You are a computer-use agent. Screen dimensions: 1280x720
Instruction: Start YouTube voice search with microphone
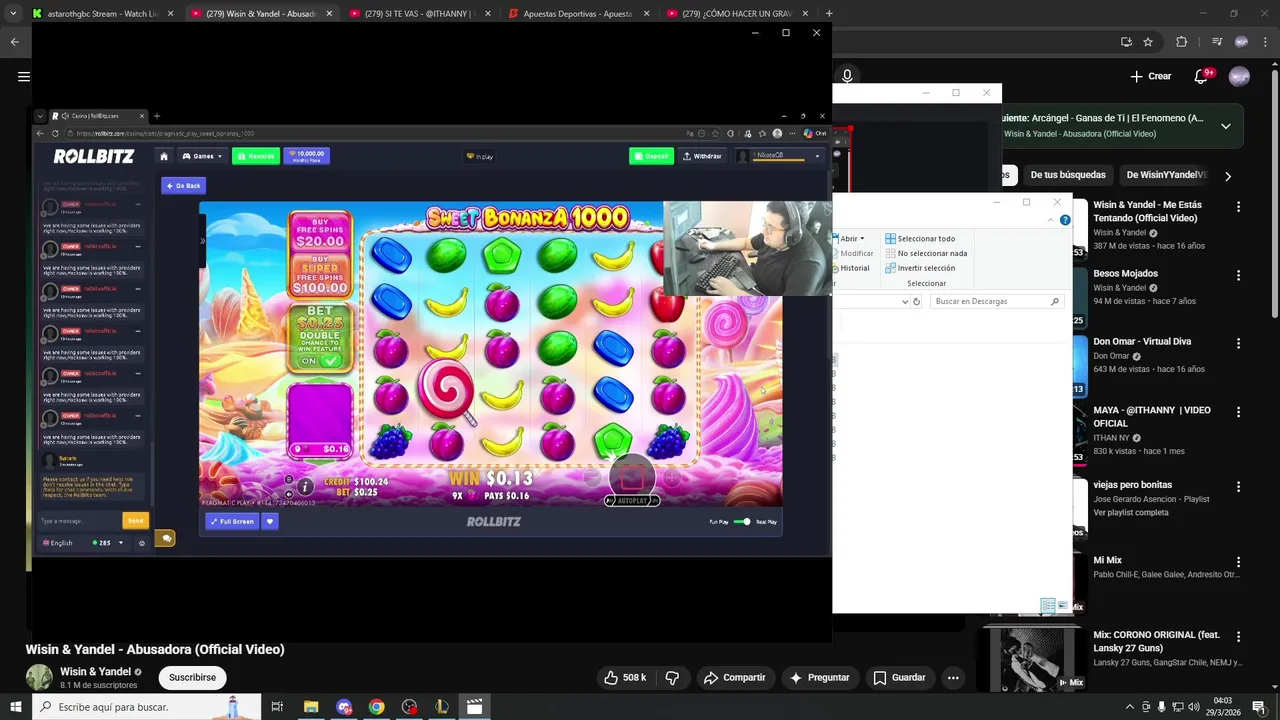[847, 76]
